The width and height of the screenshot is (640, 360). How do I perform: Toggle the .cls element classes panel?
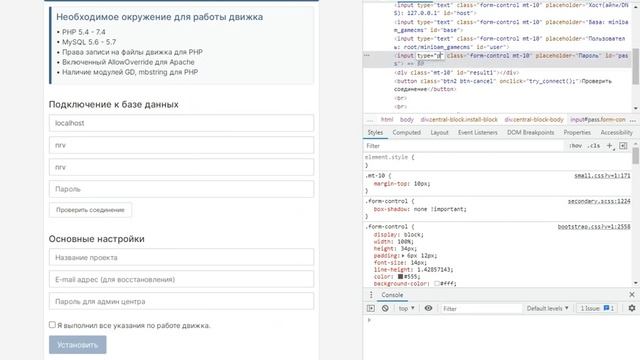click(x=594, y=146)
